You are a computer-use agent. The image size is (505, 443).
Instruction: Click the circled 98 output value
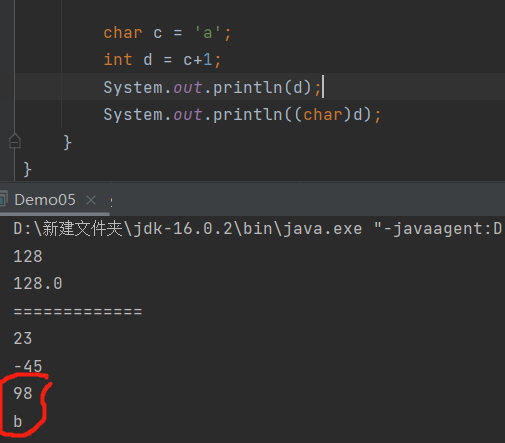pyautogui.click(x=23, y=393)
